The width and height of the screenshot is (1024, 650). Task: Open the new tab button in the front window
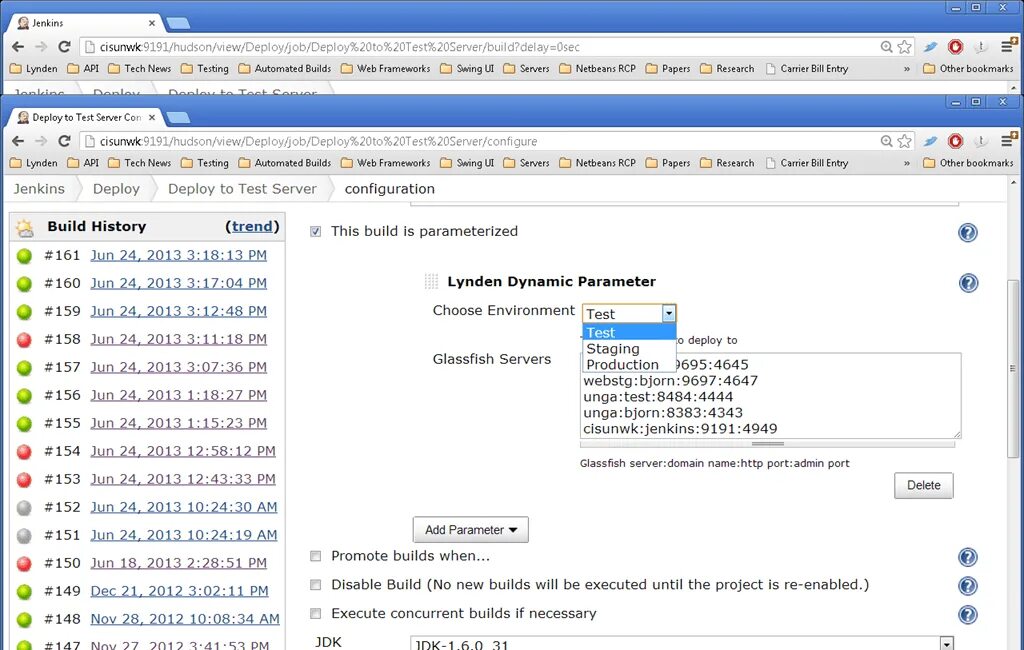[178, 118]
